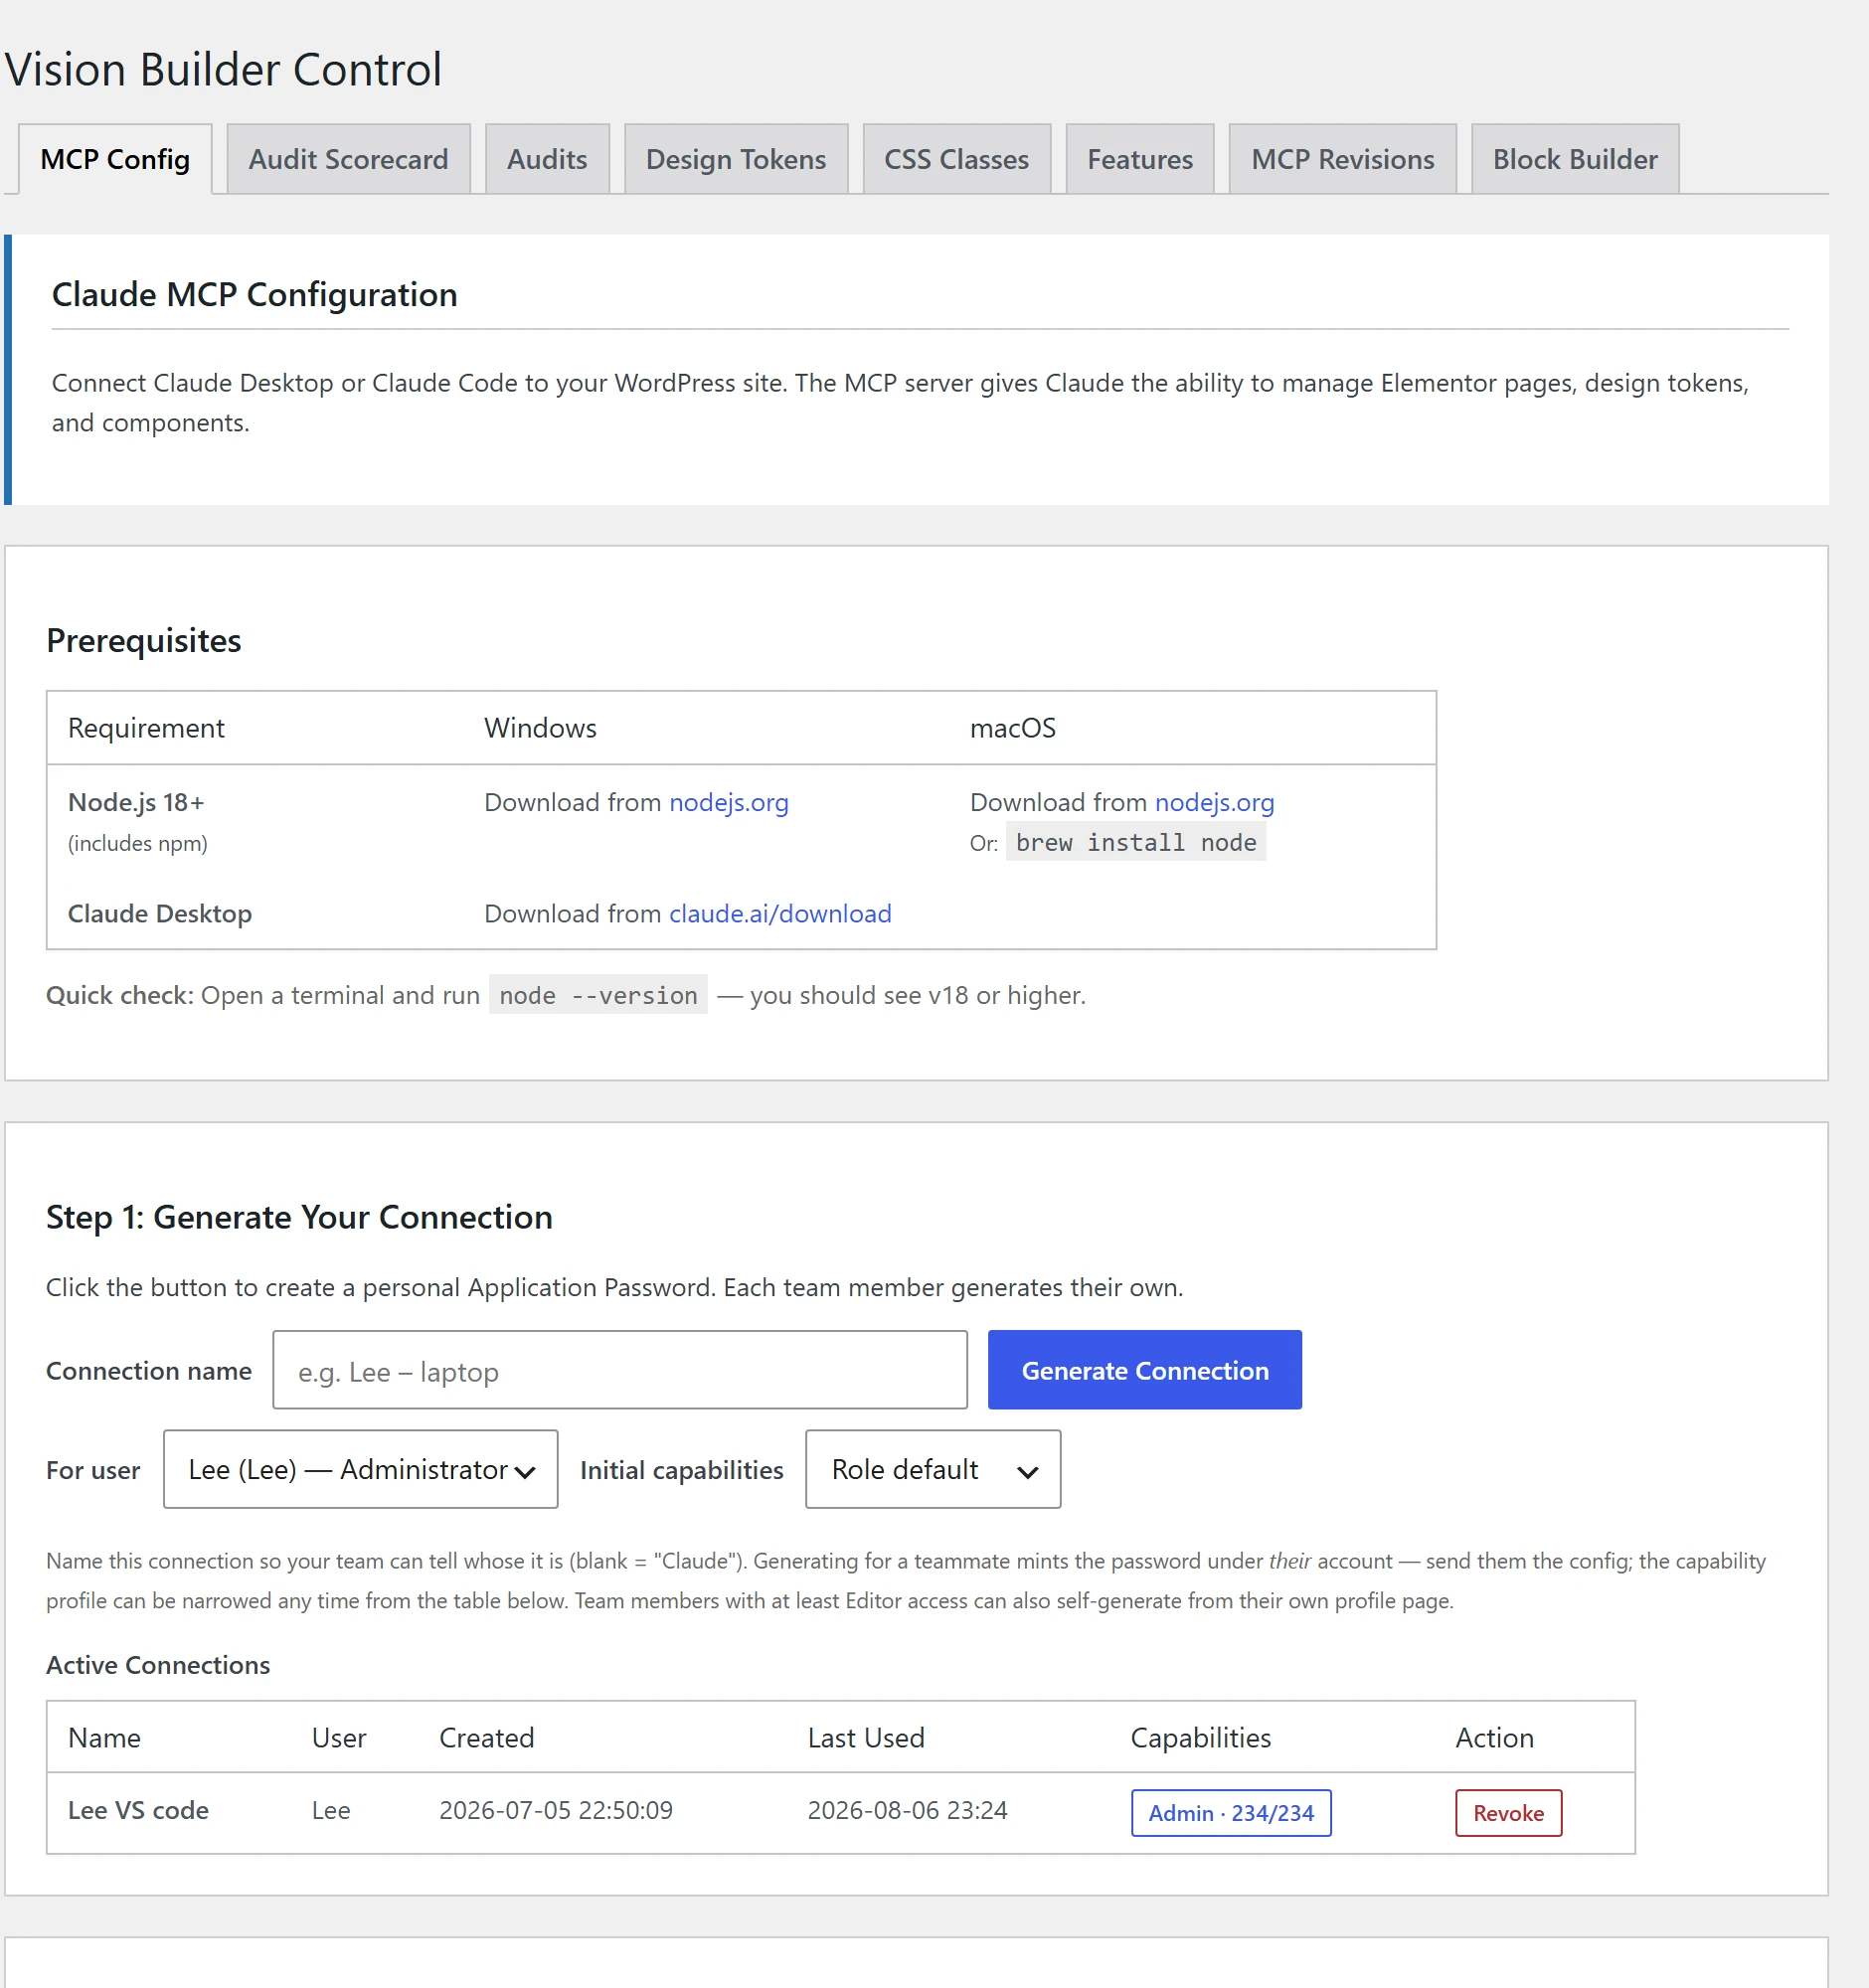Screen dimensions: 1869x1988
Task: Open the Features tab
Action: coord(1140,159)
